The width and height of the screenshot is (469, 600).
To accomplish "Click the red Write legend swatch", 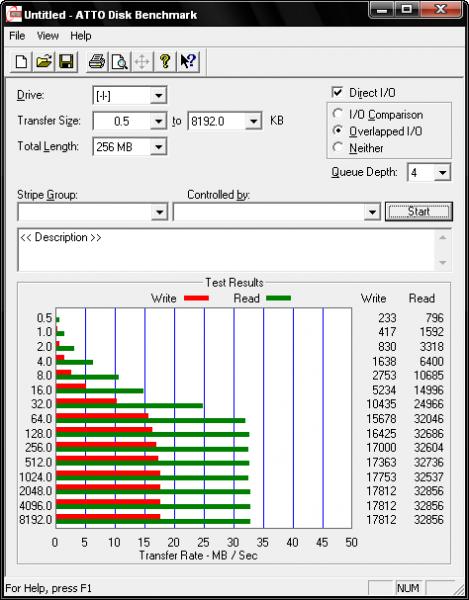I will [196, 298].
